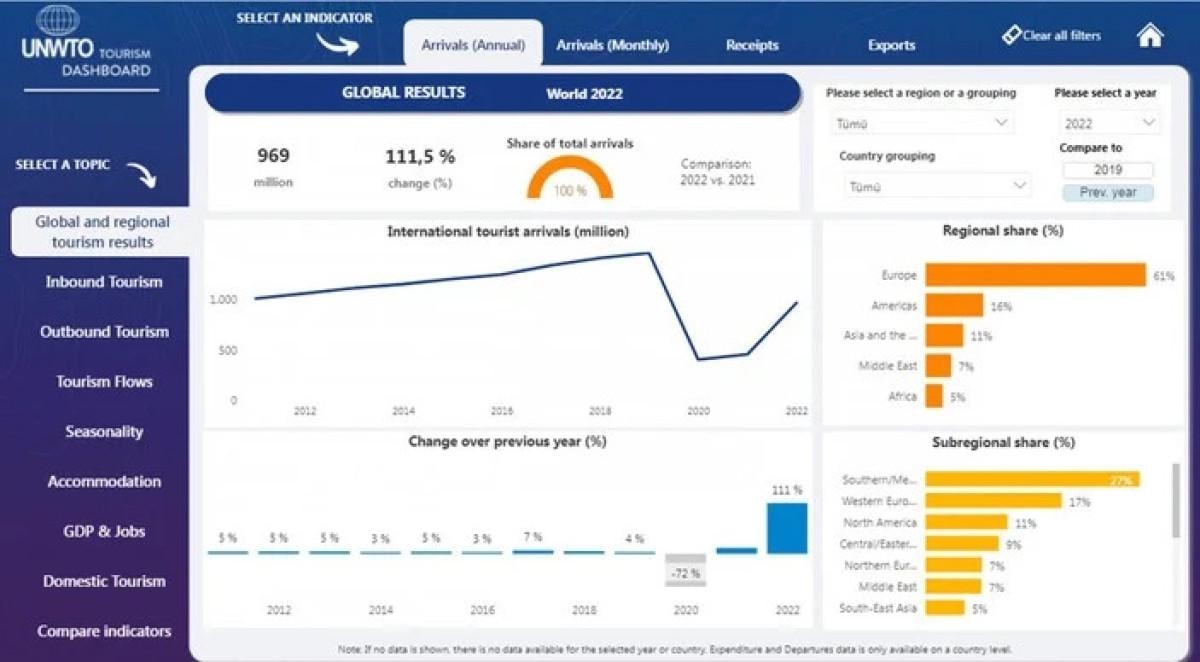The width and height of the screenshot is (1200, 662).
Task: Open the Inbound Tourism topic
Action: (104, 282)
